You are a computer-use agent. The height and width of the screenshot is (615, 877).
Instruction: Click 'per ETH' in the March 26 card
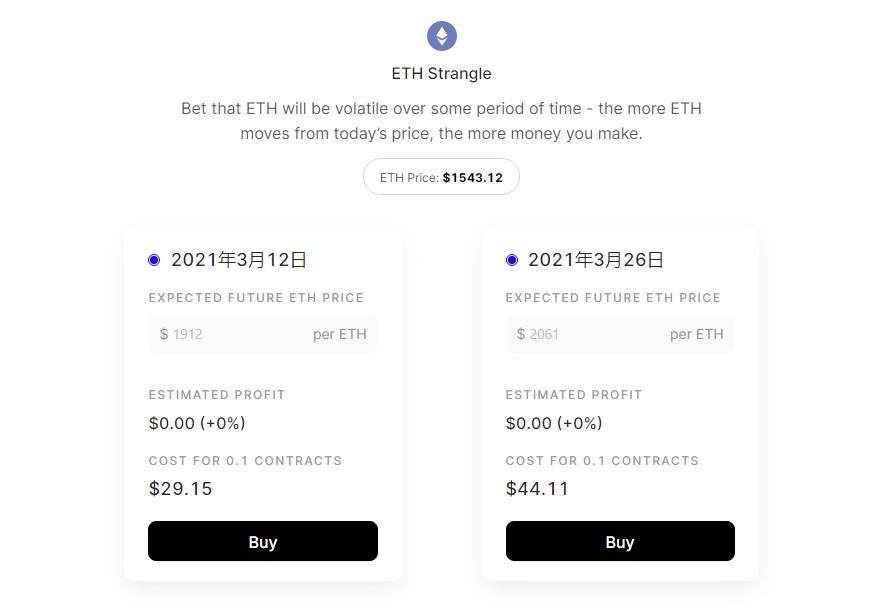pos(697,334)
